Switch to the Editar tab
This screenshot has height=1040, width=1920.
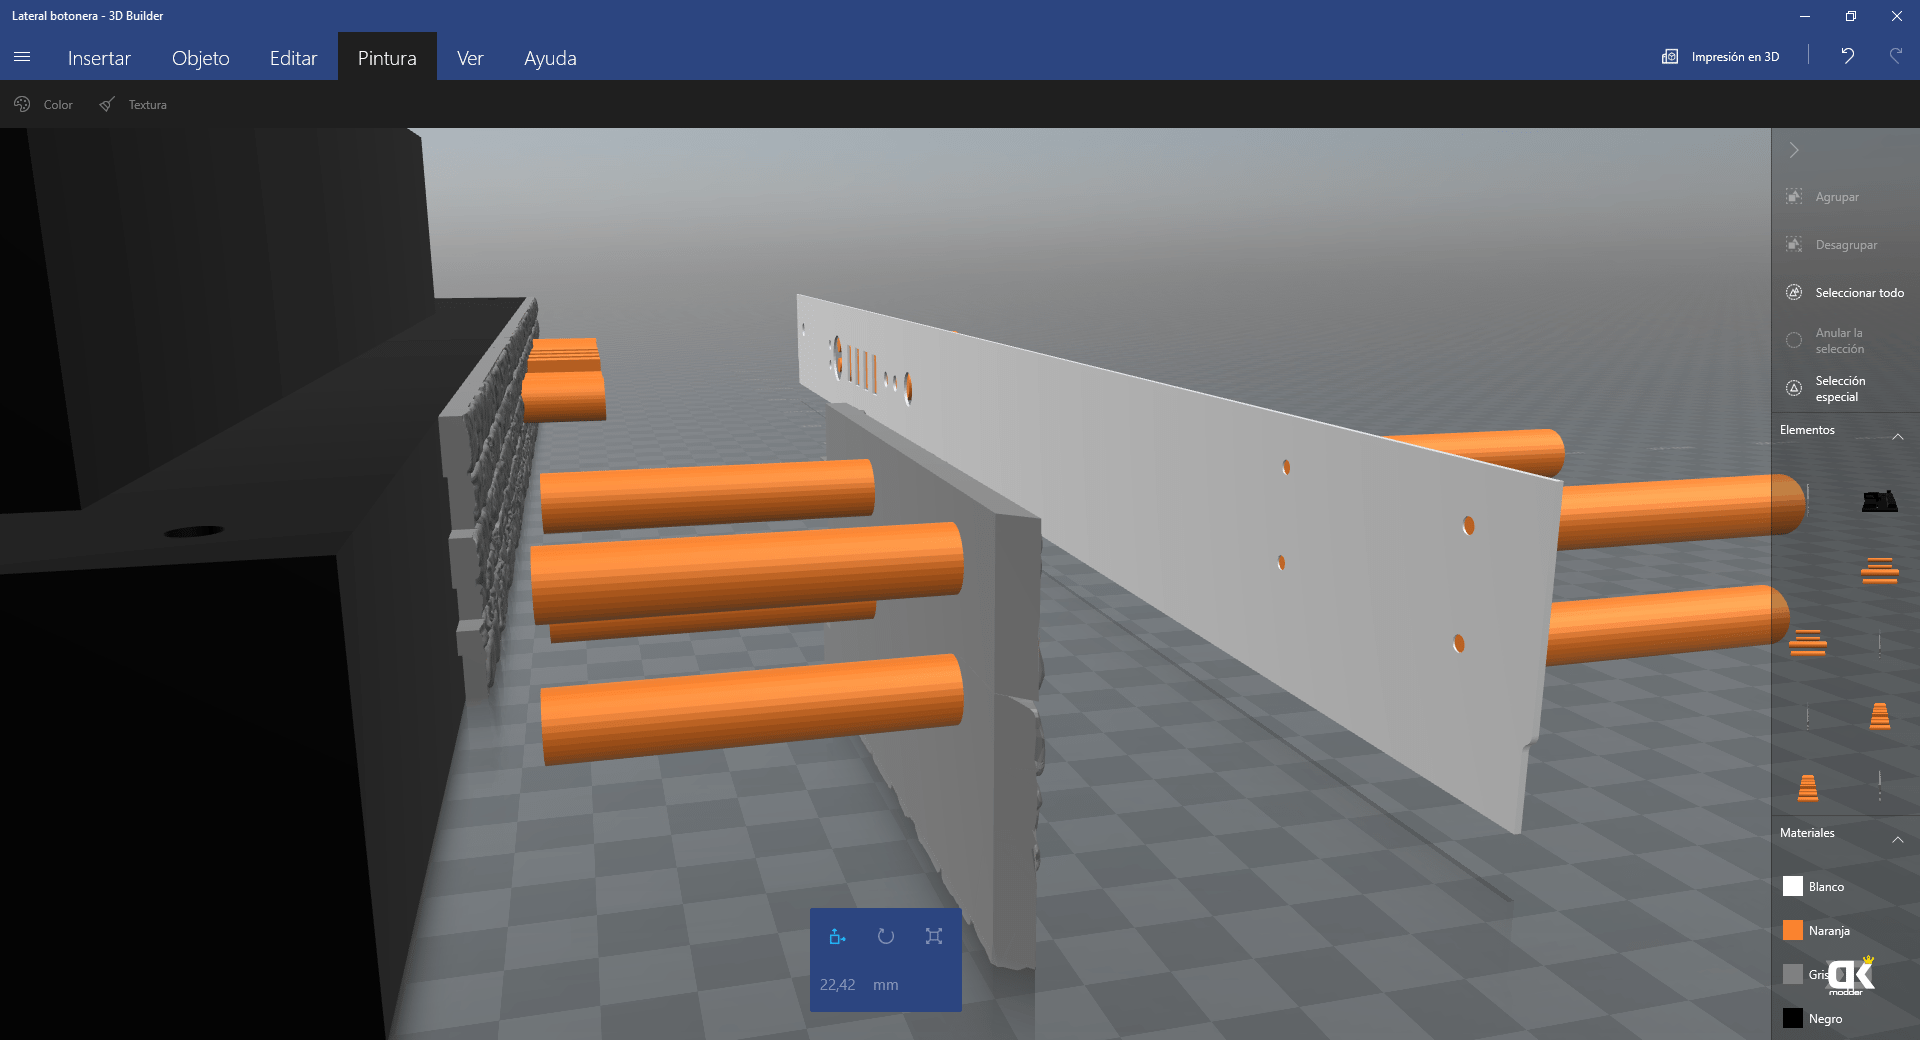click(293, 58)
